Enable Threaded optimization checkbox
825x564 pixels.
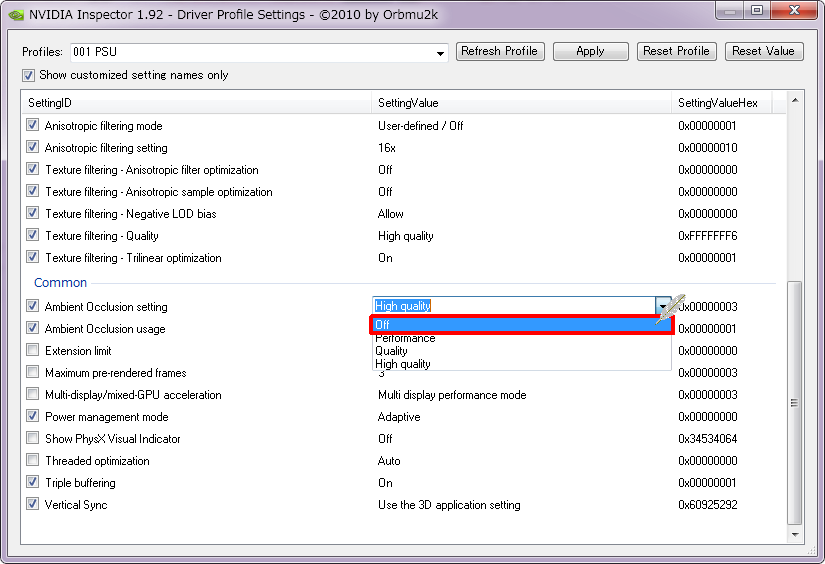tap(33, 460)
